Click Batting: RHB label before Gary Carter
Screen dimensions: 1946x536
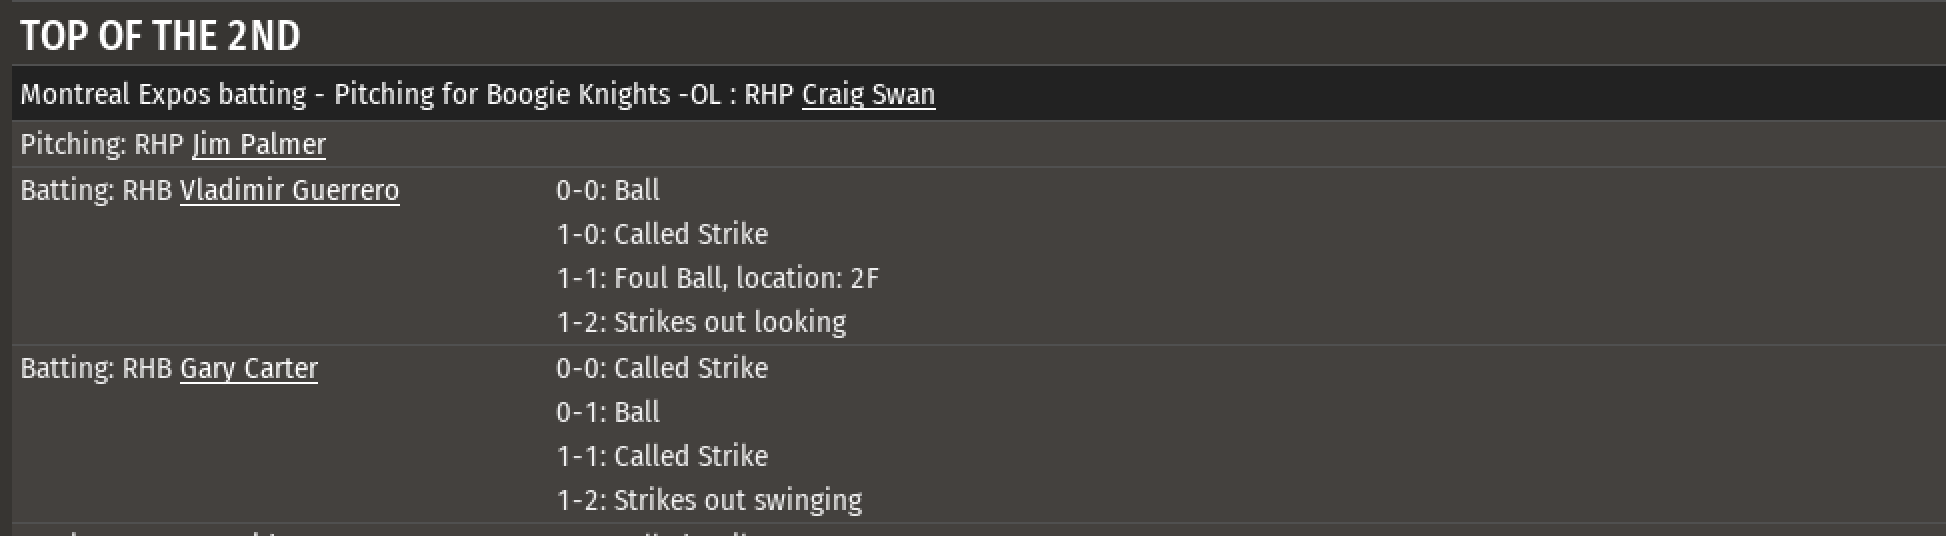coord(96,368)
